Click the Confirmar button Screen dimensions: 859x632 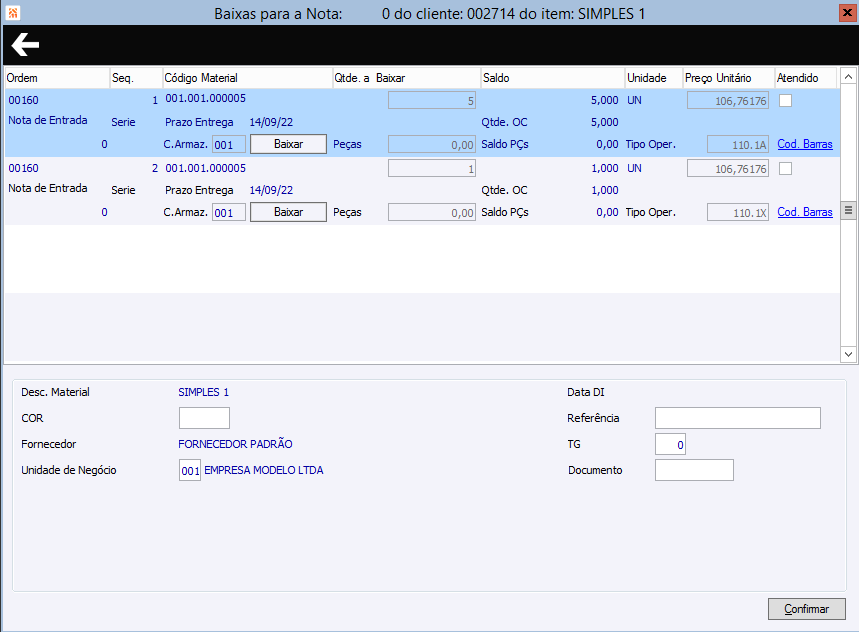pos(806,609)
